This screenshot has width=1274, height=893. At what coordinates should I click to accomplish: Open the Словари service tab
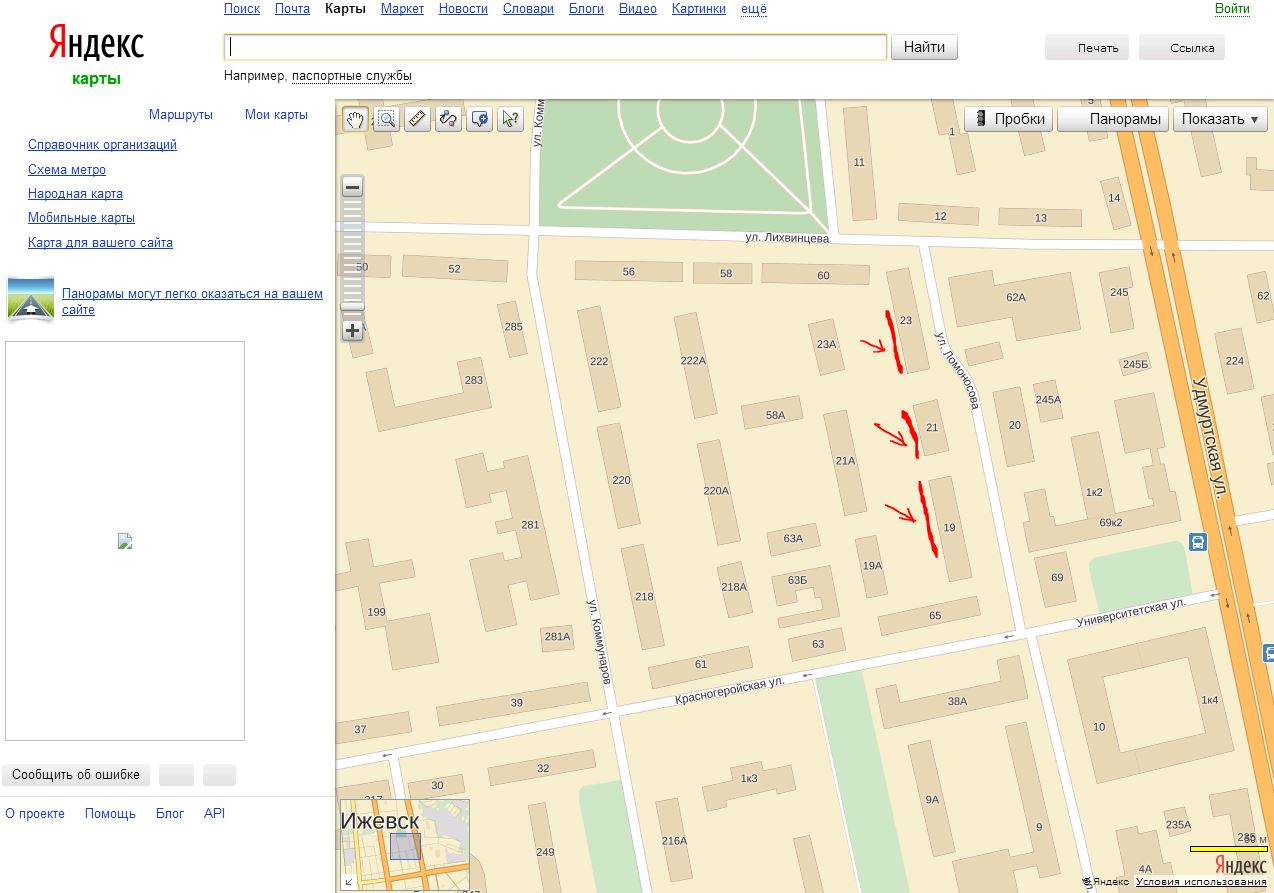tap(528, 9)
